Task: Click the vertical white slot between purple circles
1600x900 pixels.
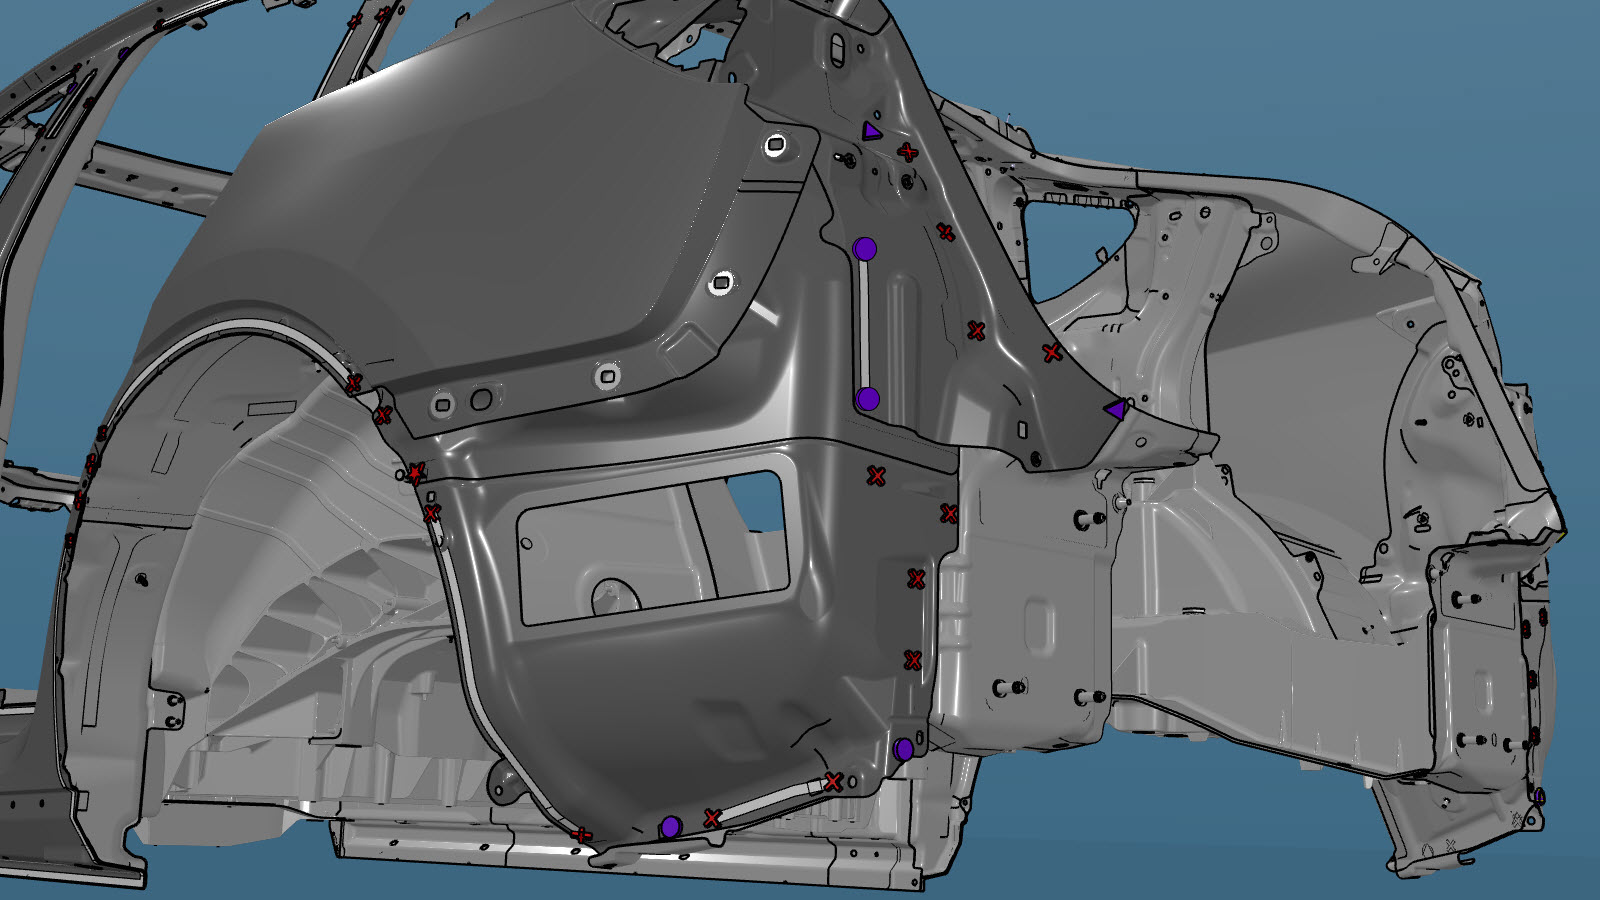Action: 866,324
